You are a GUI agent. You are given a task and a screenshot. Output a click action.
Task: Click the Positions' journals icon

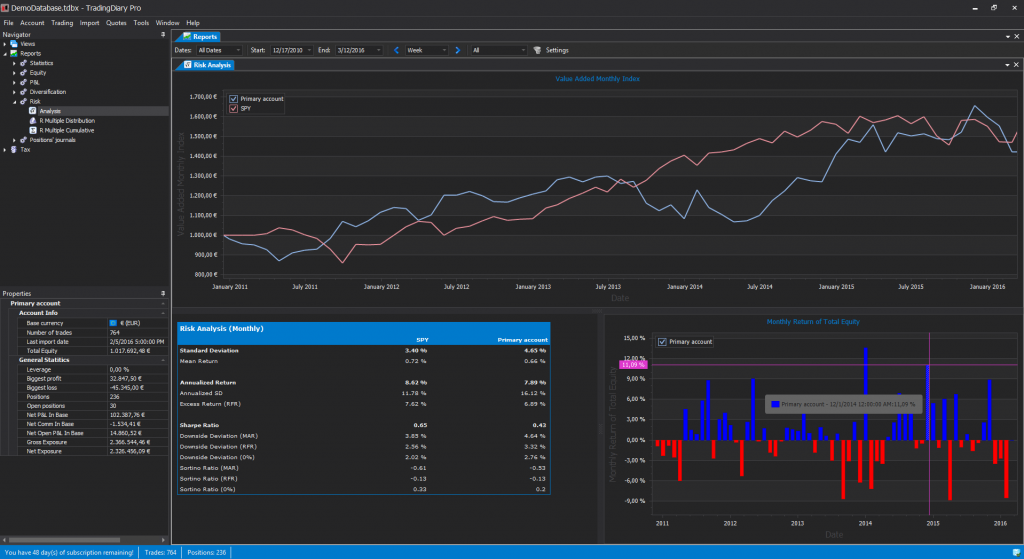click(x=23, y=140)
